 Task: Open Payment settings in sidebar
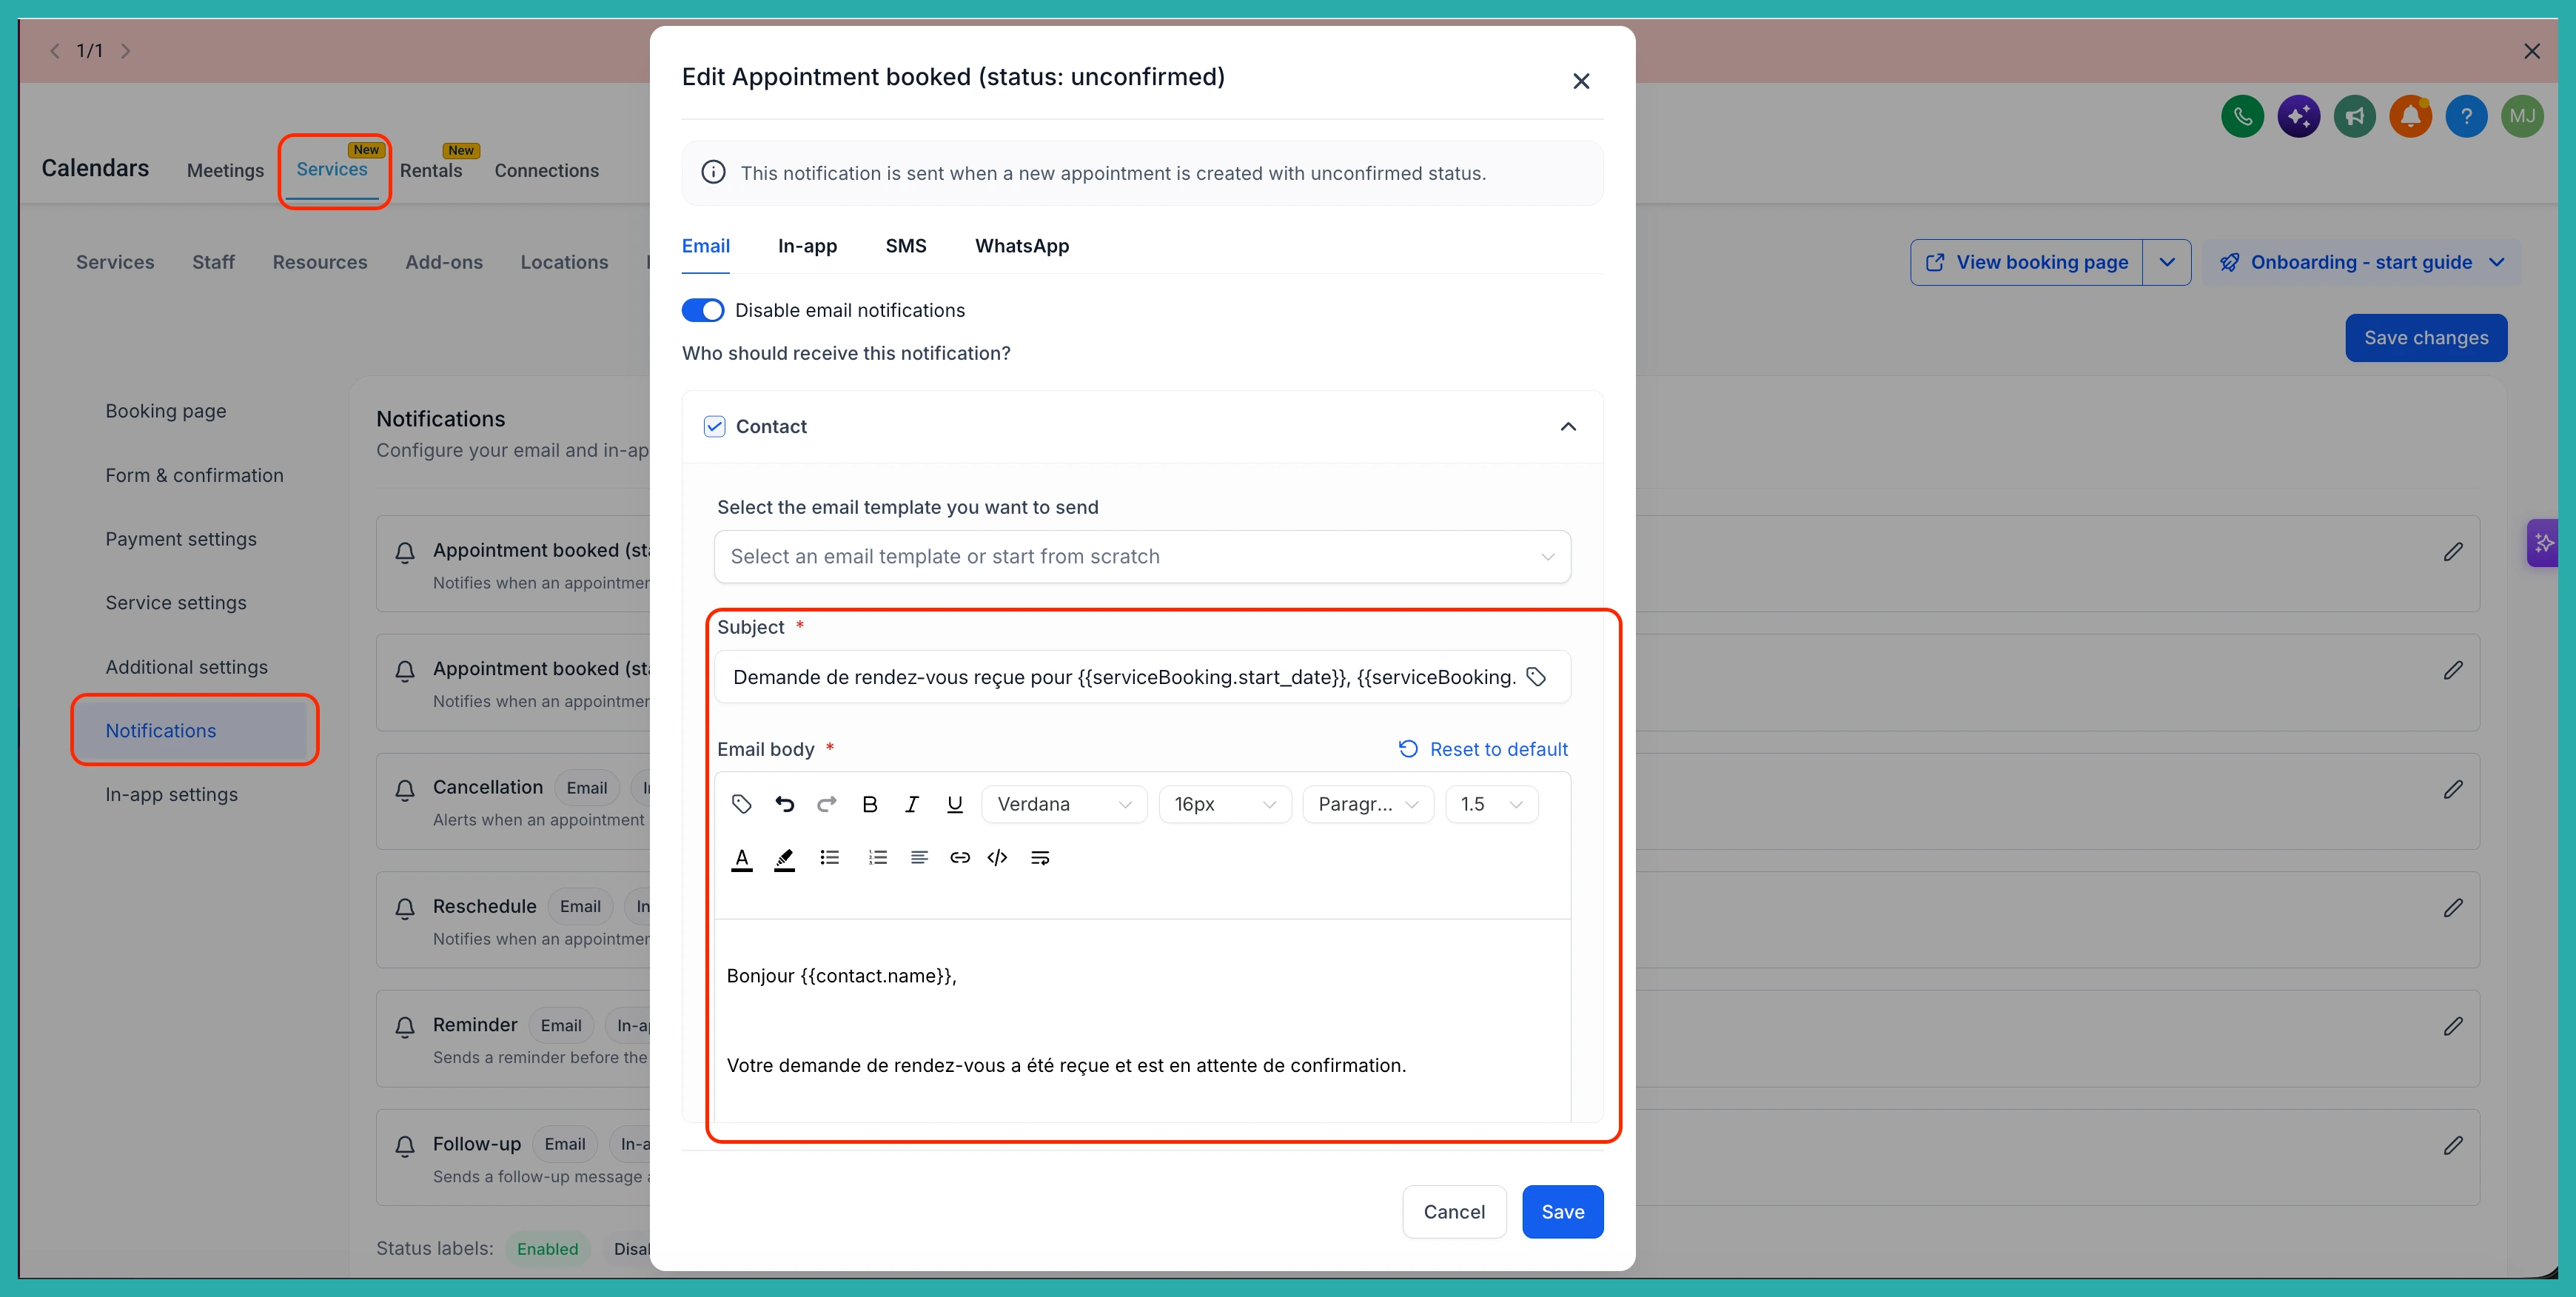(181, 539)
